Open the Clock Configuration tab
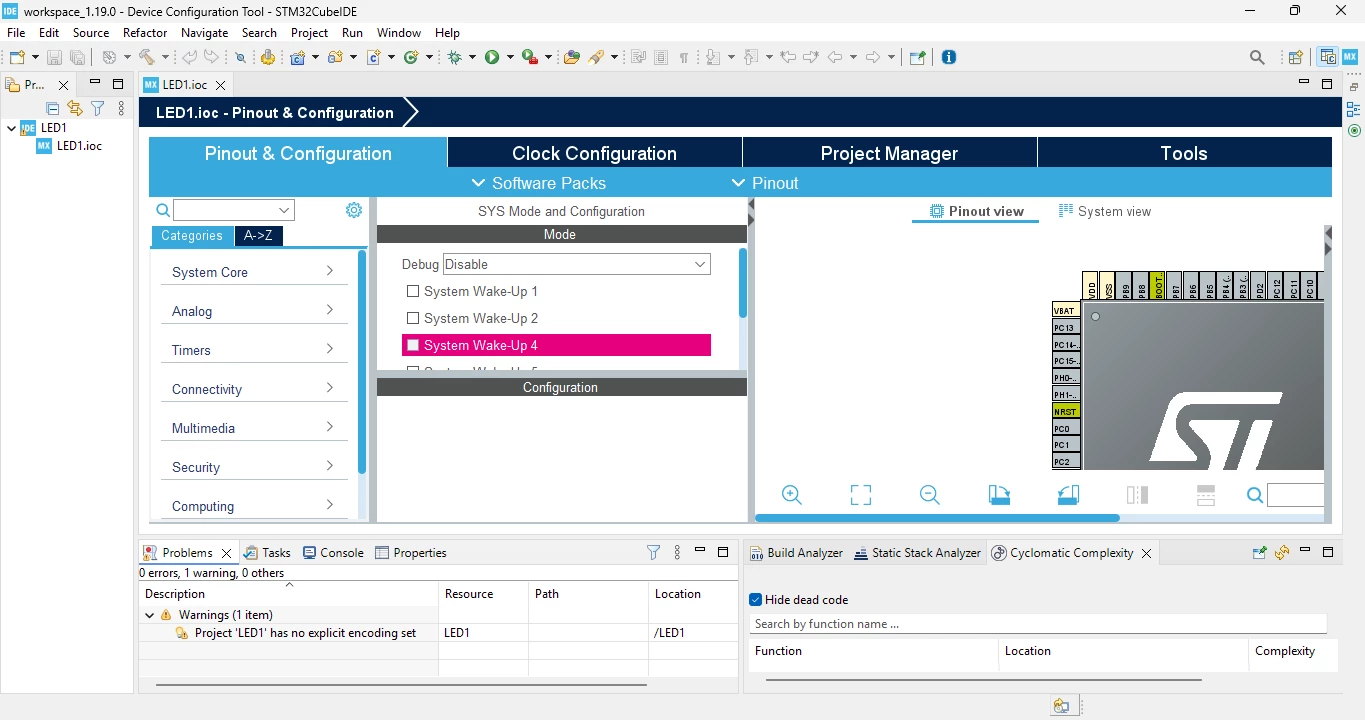The height and width of the screenshot is (720, 1365). [x=594, y=153]
